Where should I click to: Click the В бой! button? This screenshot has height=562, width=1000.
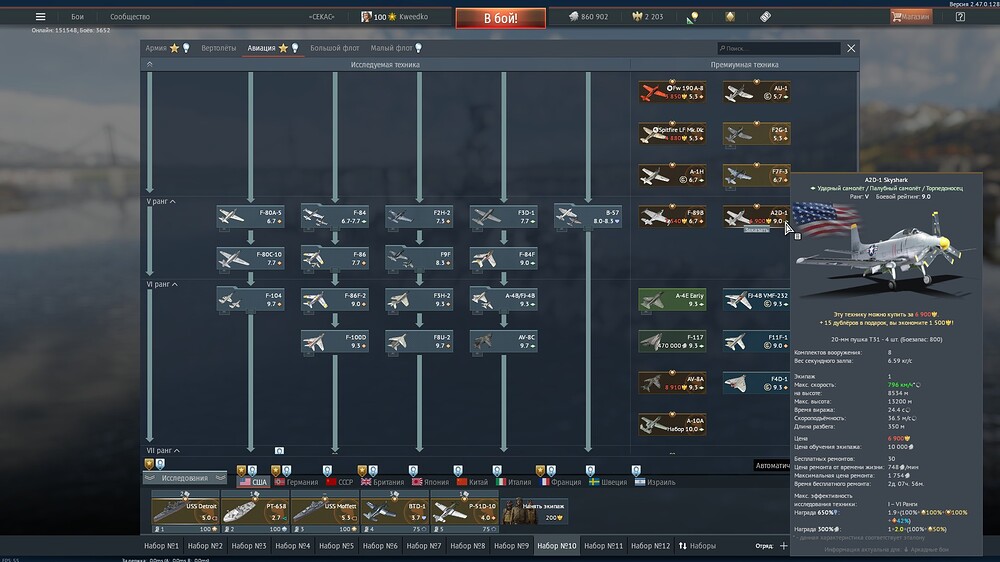[x=501, y=18]
